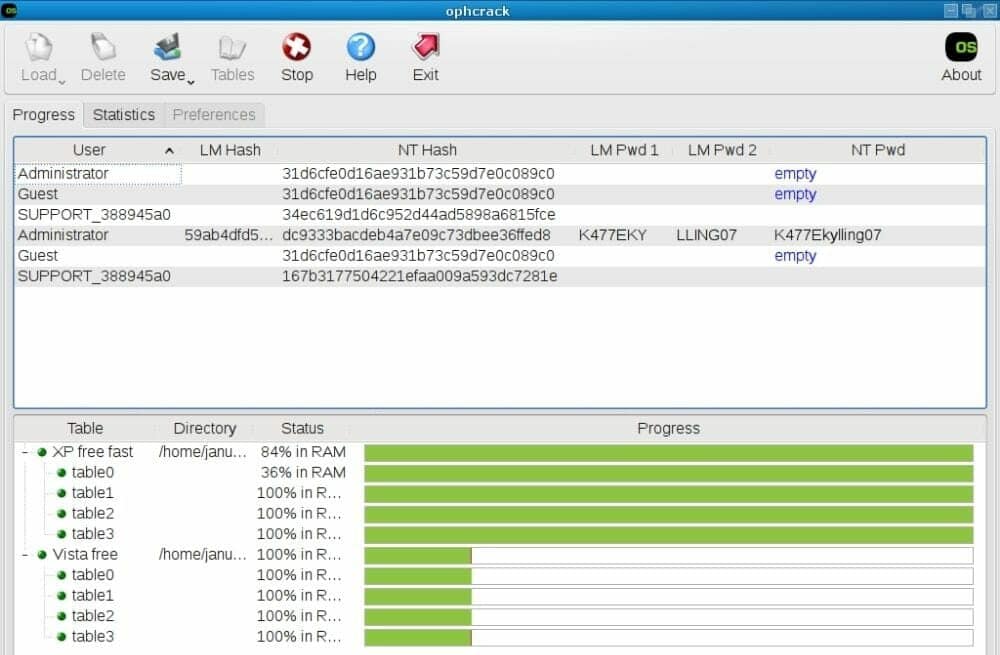Open Help via the question mark icon
Viewport: 1000px width, 655px height.
[360, 47]
